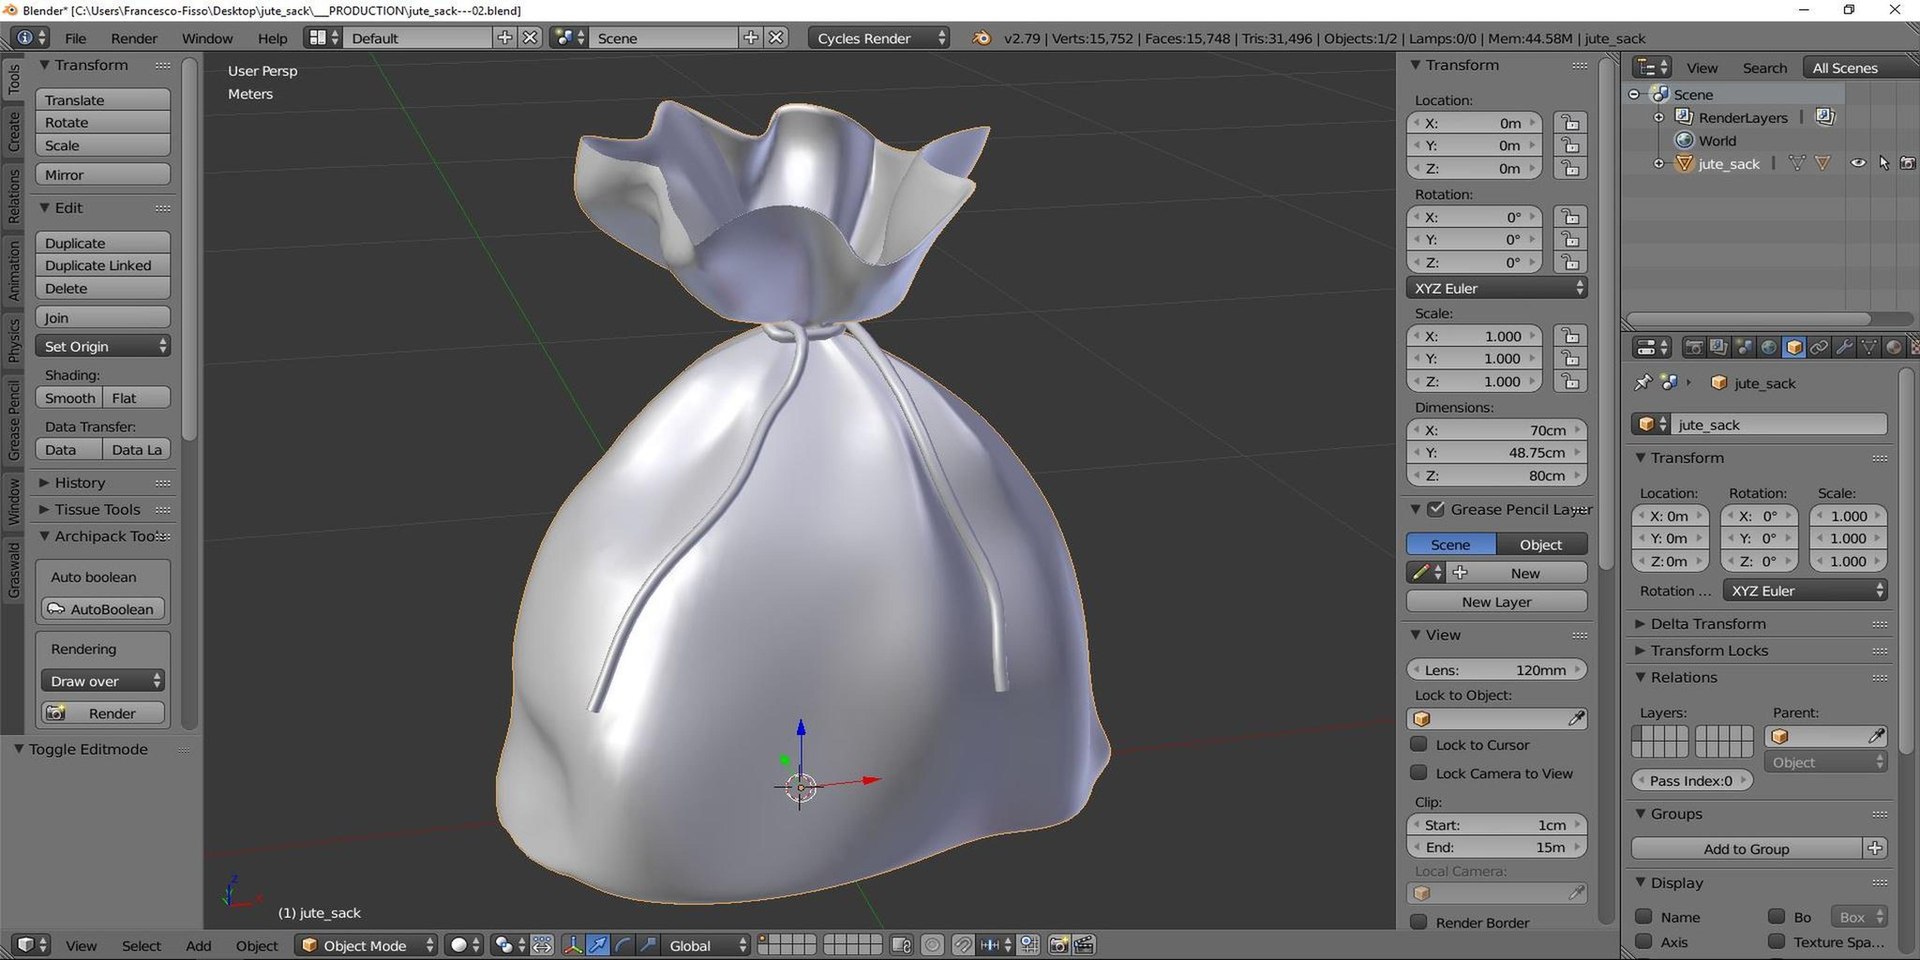Select the translate manipulator arrow icon
1920x960 pixels.
(598, 945)
